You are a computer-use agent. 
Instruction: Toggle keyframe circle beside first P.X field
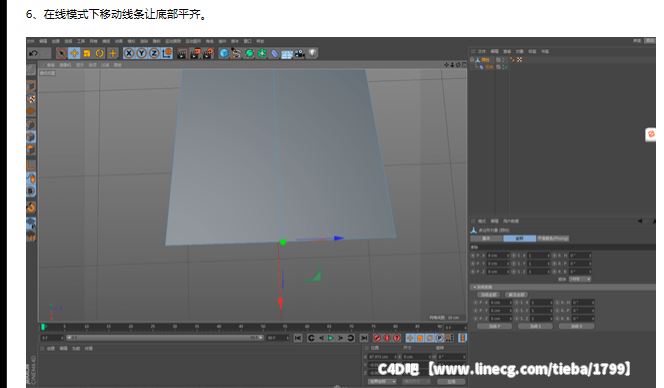pos(473,256)
